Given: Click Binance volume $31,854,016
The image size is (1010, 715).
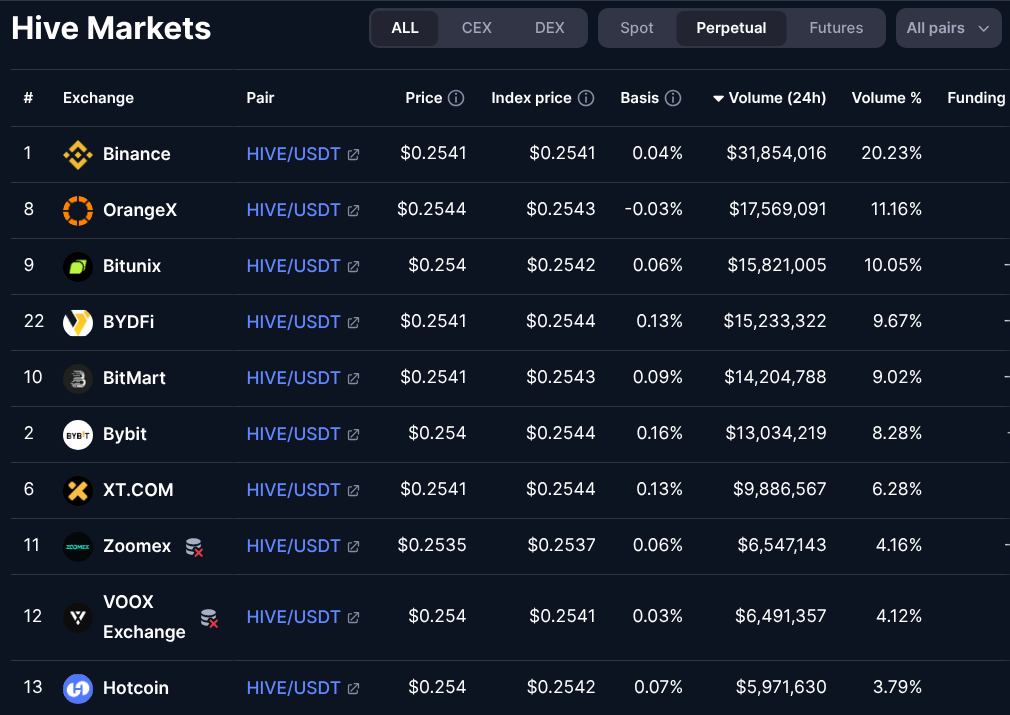Looking at the screenshot, I should tap(776, 153).
